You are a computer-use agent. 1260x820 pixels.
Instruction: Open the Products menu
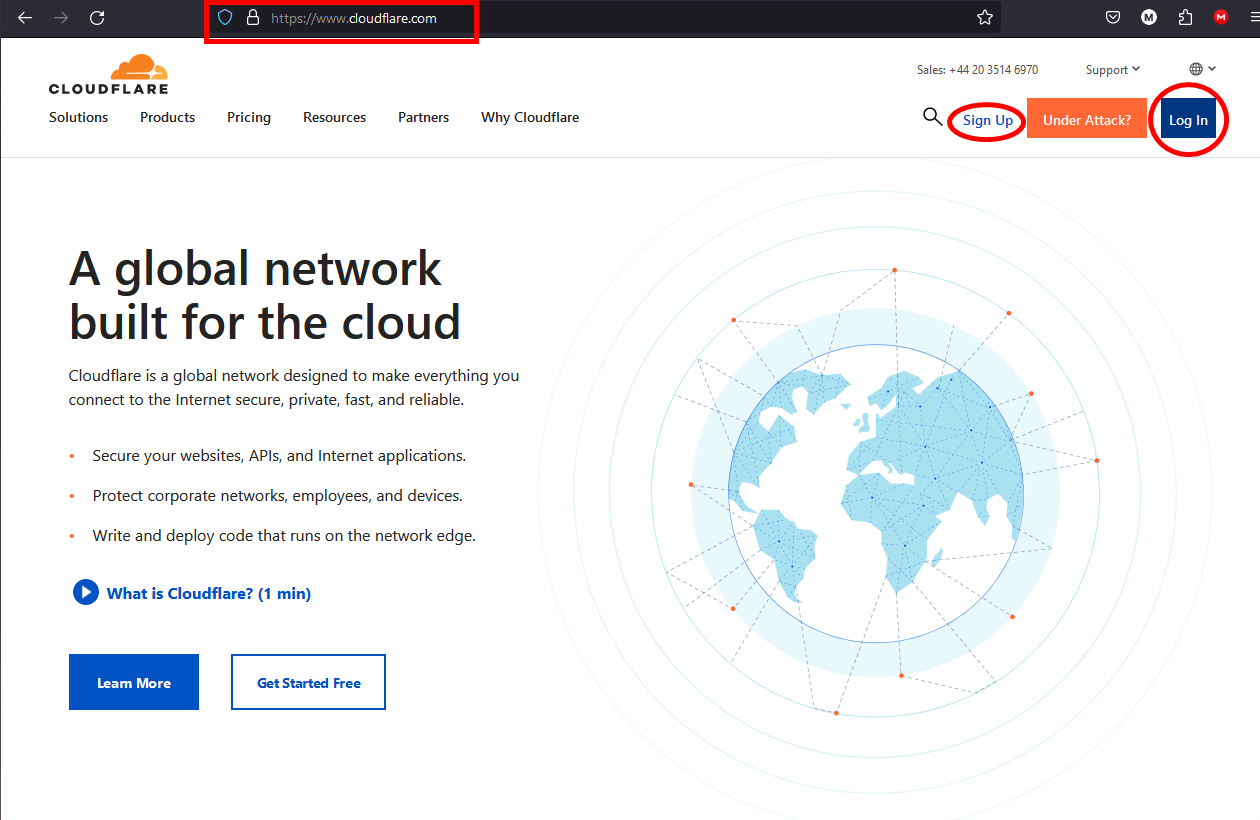(x=167, y=117)
